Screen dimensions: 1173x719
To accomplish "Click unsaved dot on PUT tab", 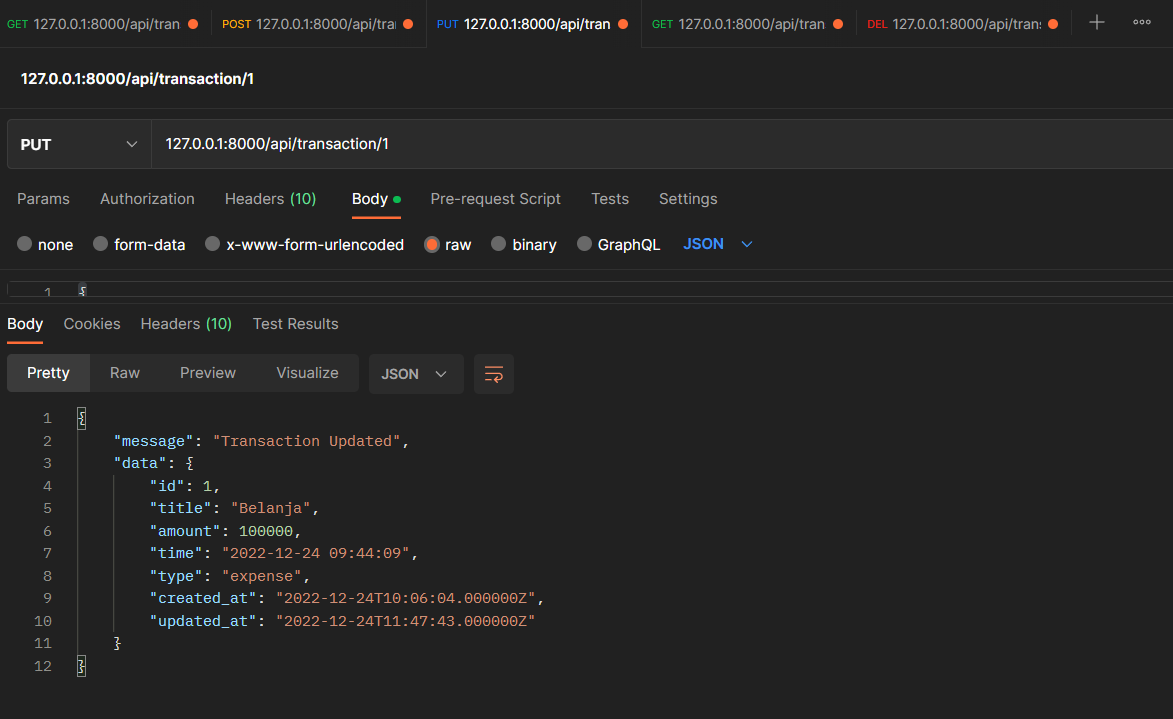I will [622, 24].
